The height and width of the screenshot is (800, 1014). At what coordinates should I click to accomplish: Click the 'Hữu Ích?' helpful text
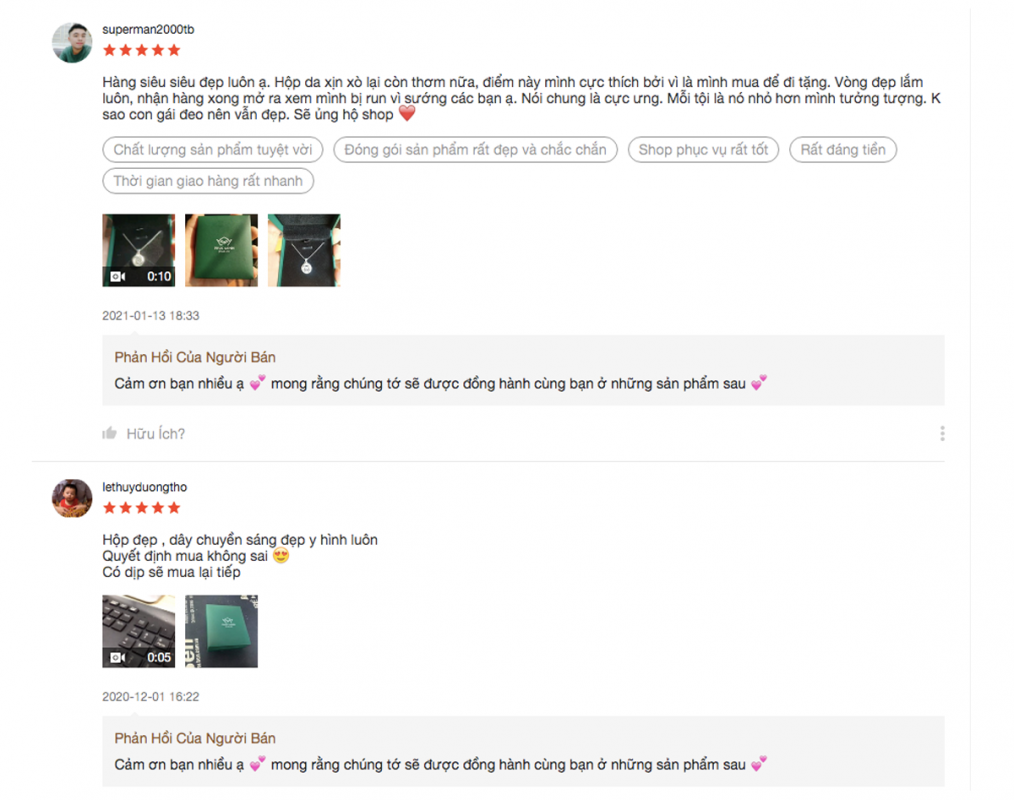tap(156, 434)
